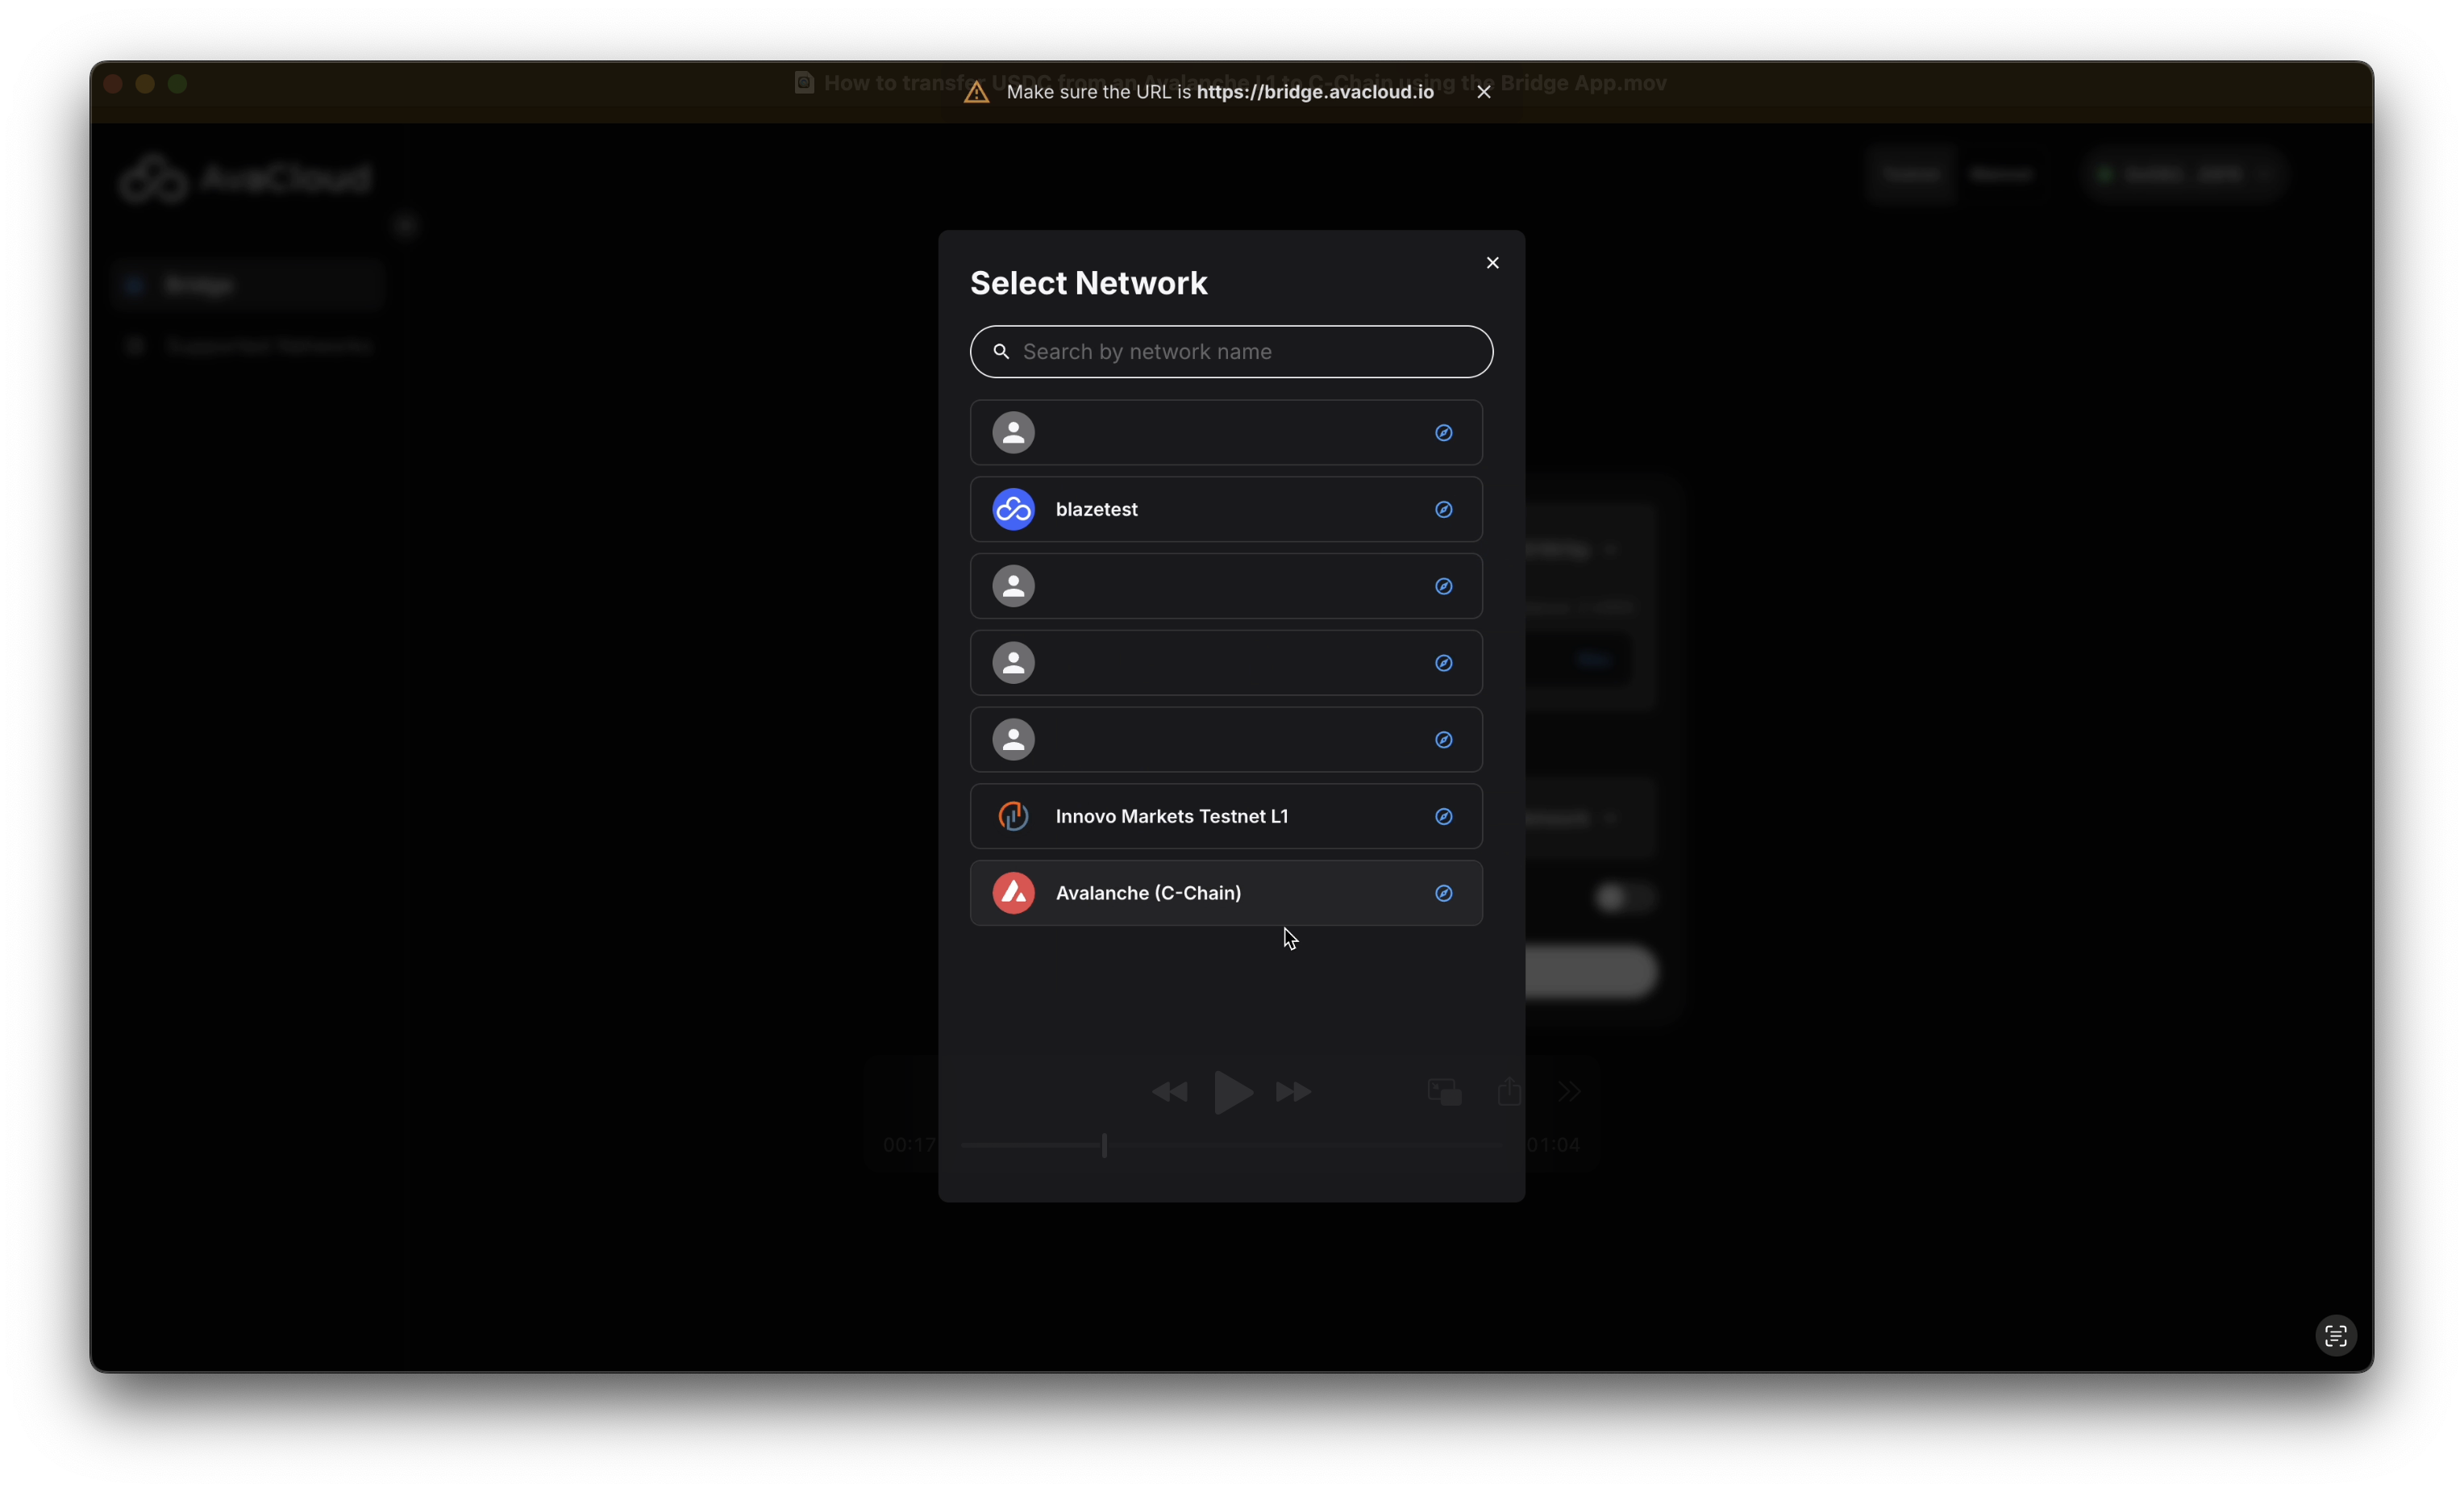Close the Select Network dialog
The image size is (2464, 1492).
coord(1492,263)
